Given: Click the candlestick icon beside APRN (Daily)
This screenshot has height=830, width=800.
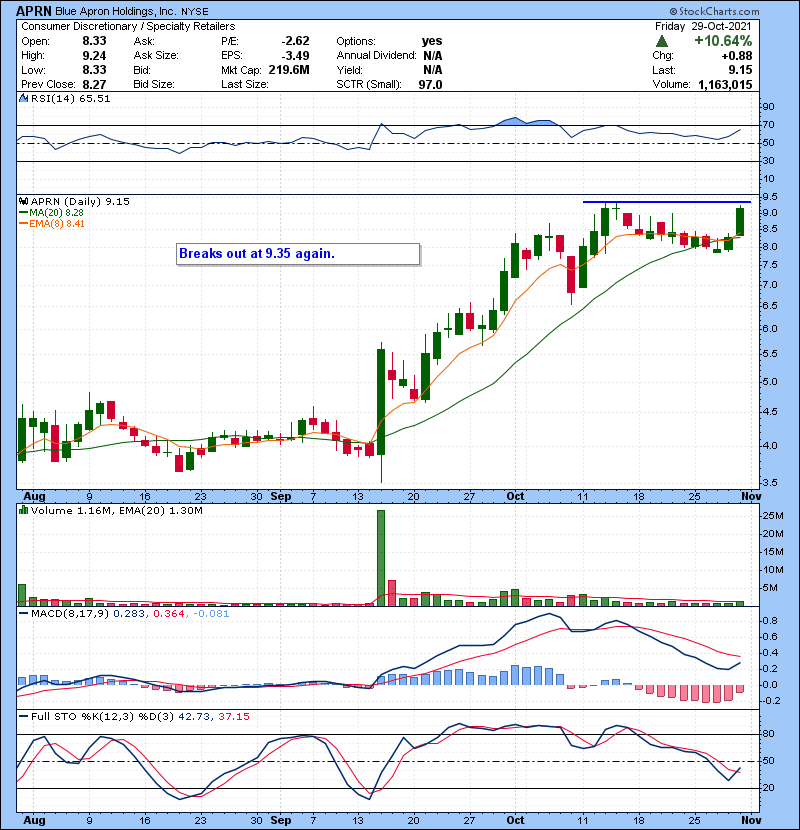Looking at the screenshot, I should pos(23,201).
